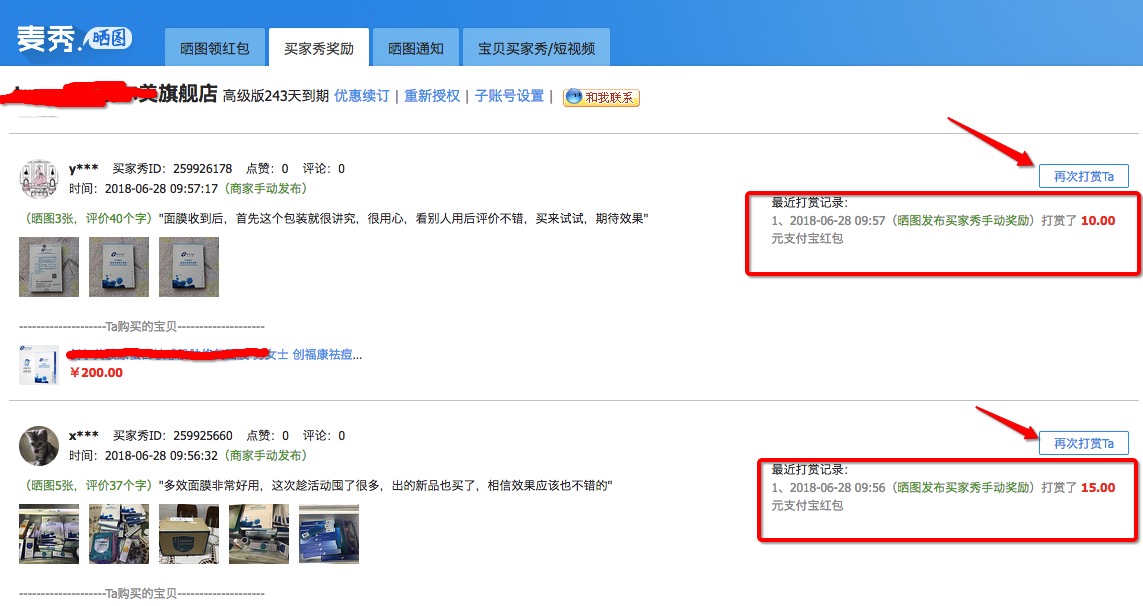Open the product link ending 创福康祛痘
Viewport: 1143px width, 606px height.
[215, 354]
